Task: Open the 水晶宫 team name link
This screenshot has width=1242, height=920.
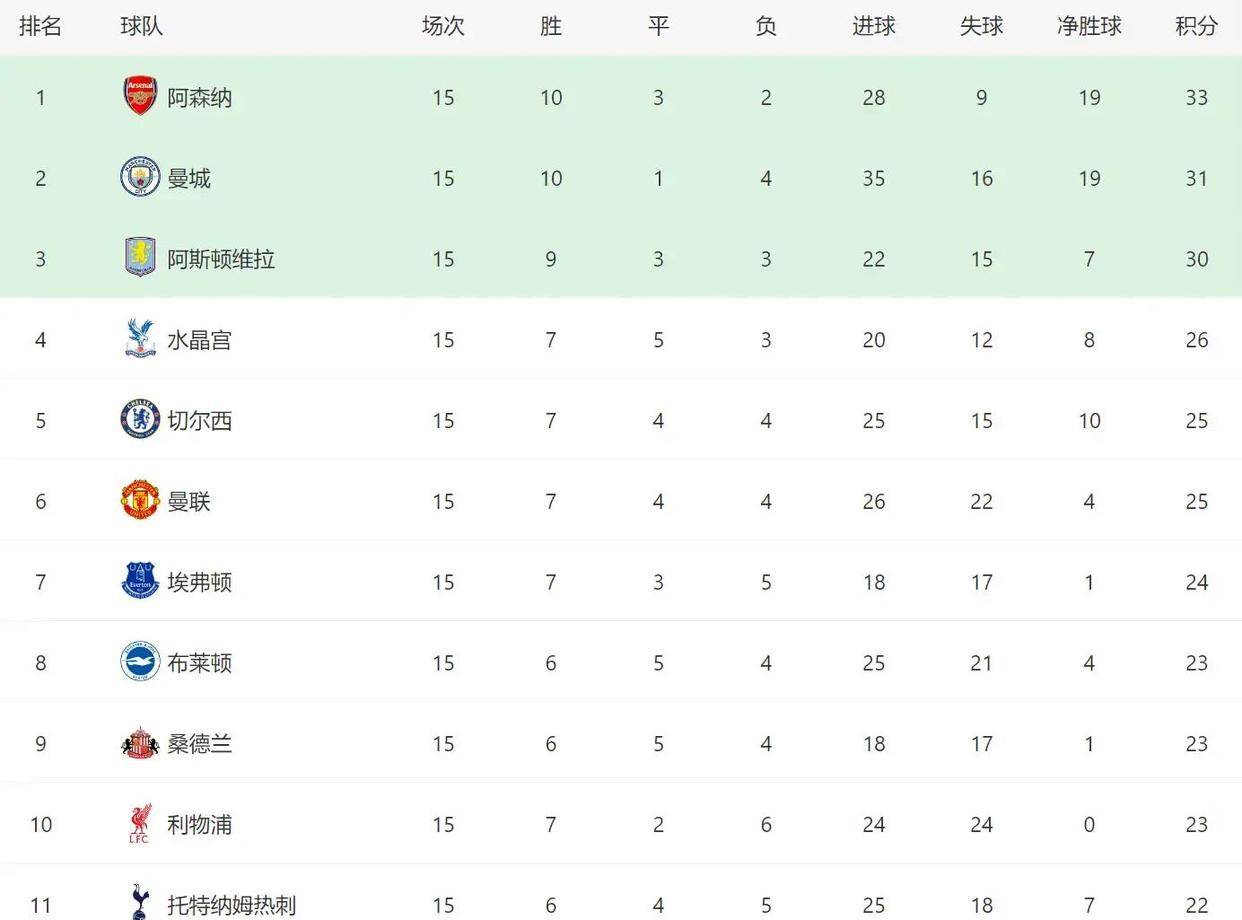Action: (200, 340)
